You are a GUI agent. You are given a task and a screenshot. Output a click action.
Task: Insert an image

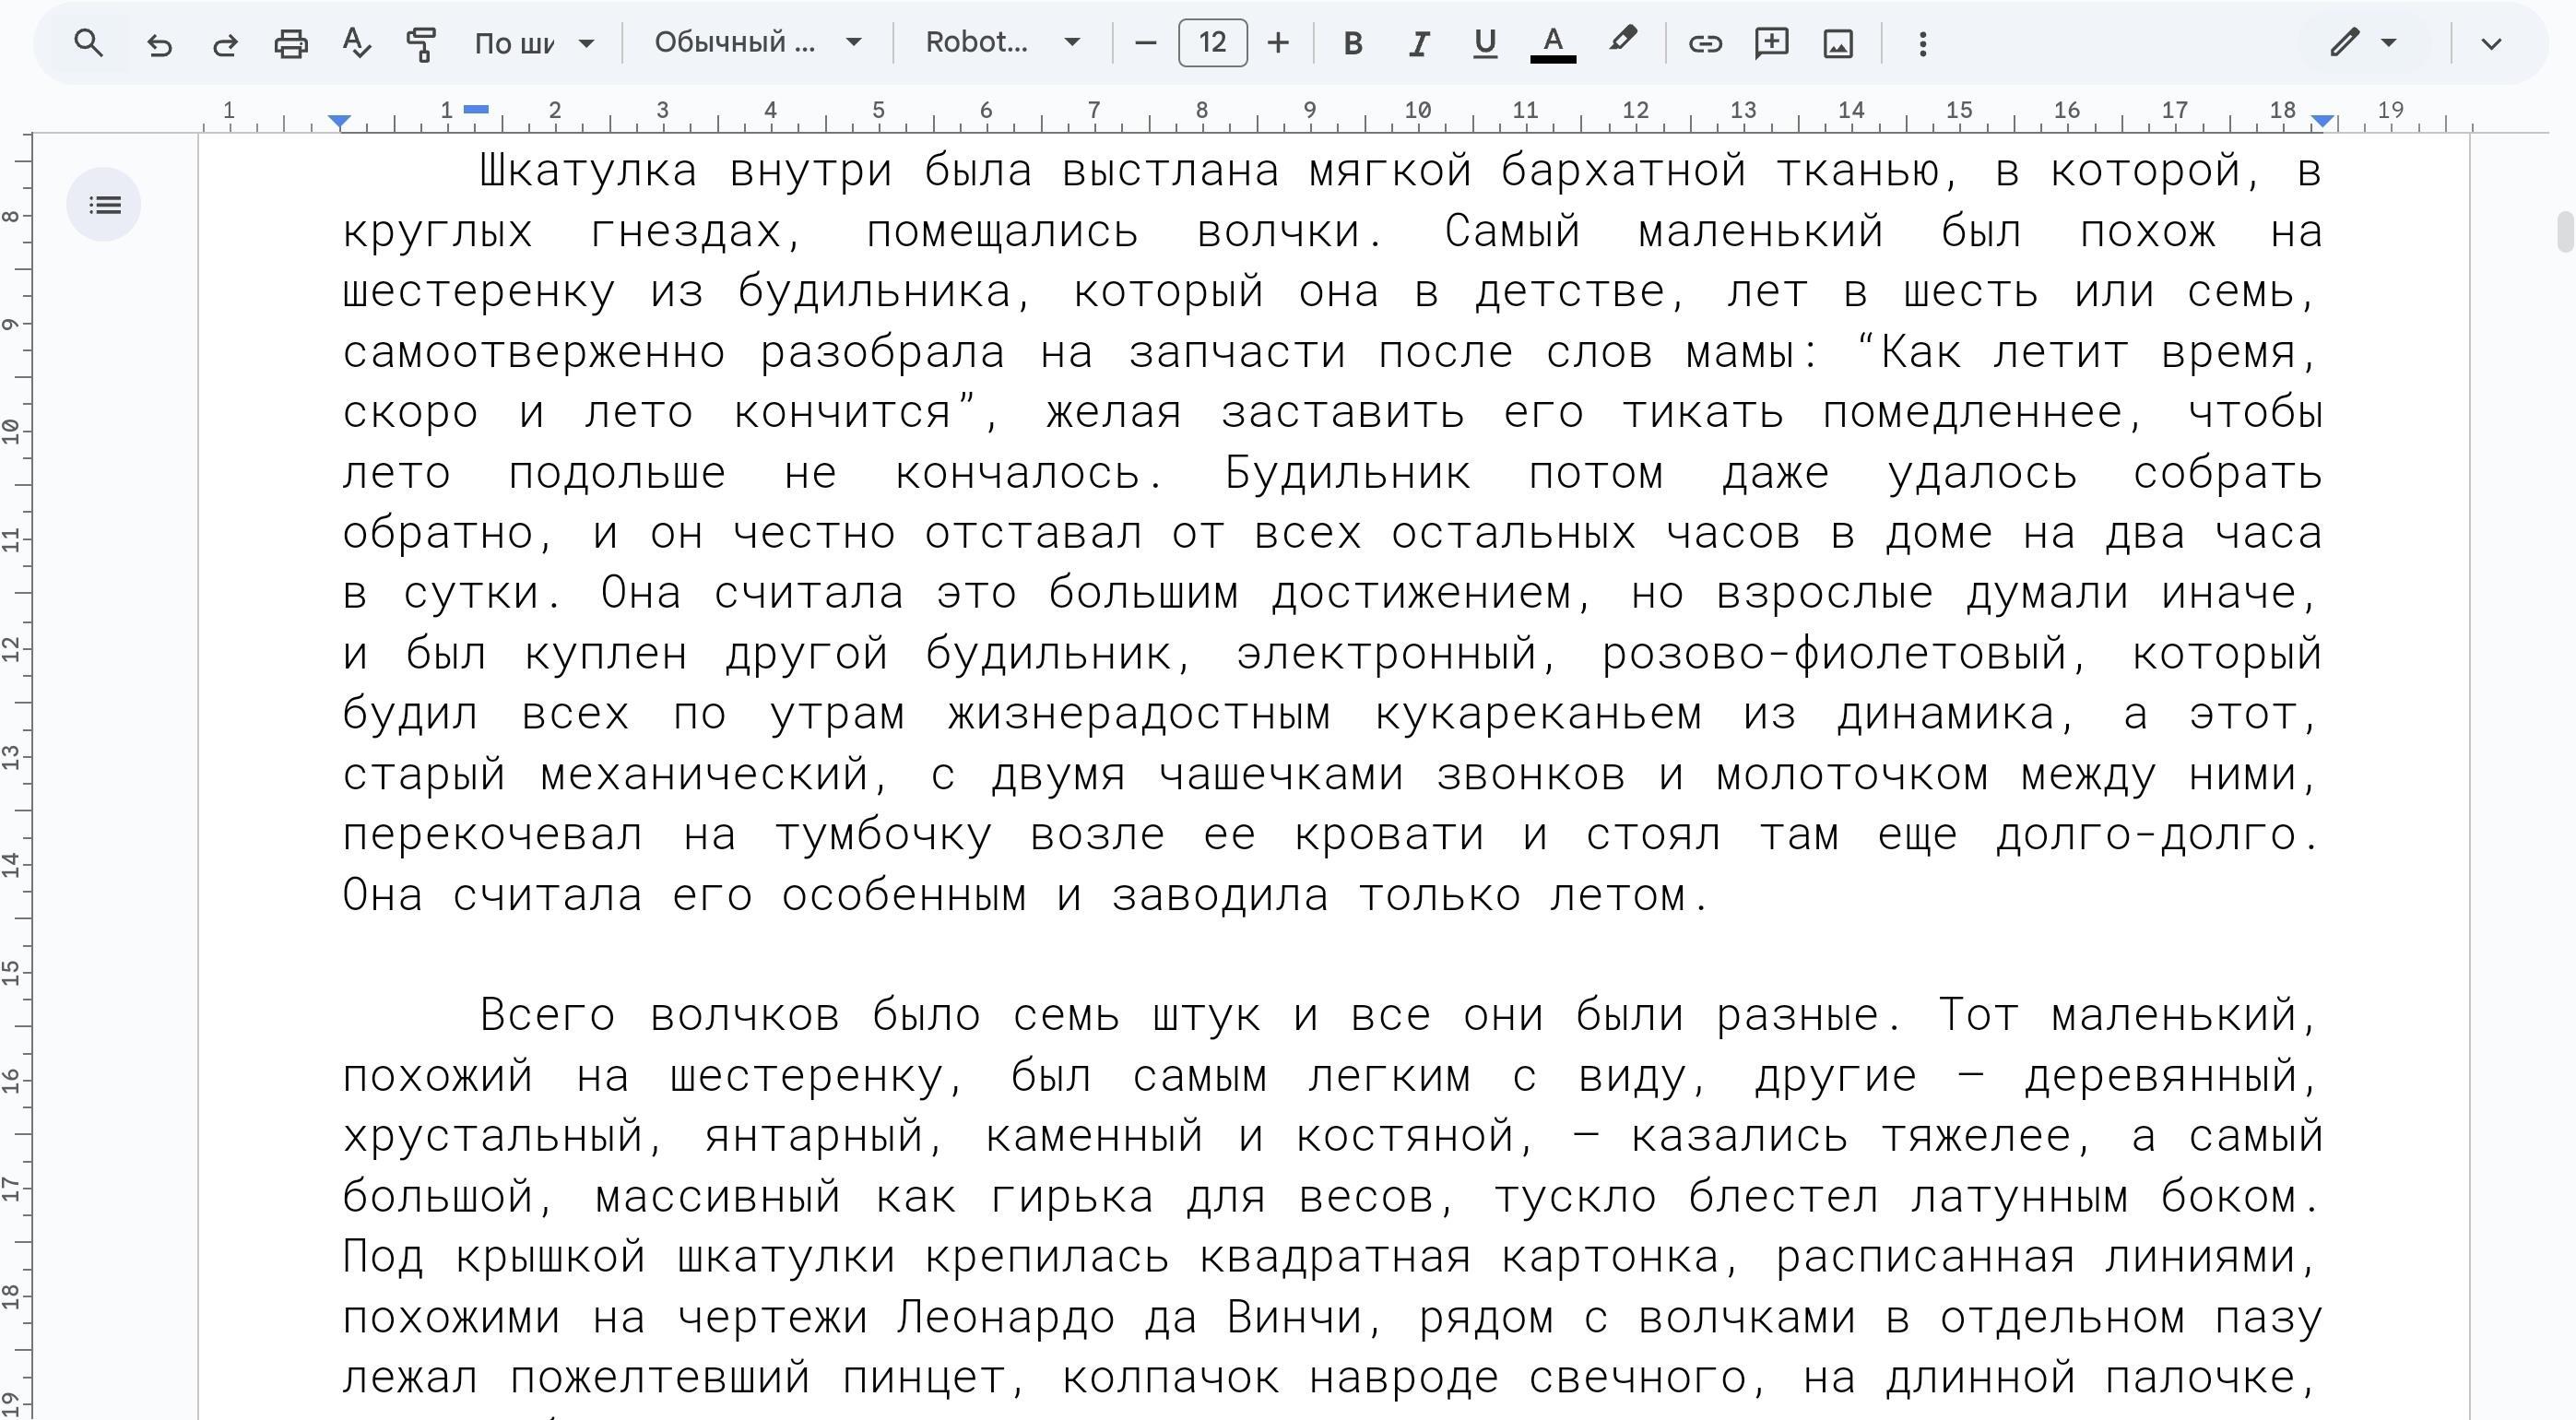coord(1838,43)
